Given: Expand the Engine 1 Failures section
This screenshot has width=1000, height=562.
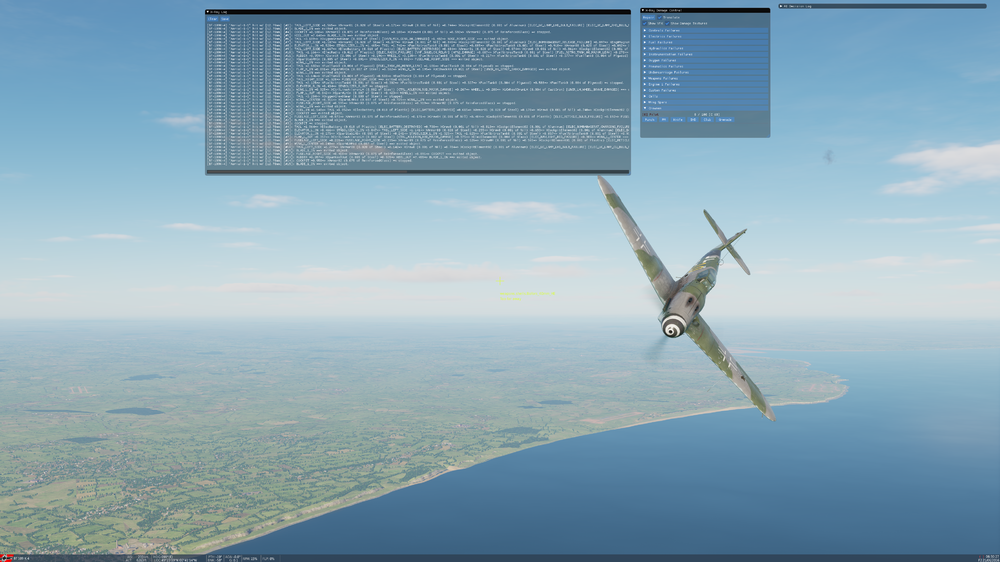Looking at the screenshot, I should click(705, 84).
